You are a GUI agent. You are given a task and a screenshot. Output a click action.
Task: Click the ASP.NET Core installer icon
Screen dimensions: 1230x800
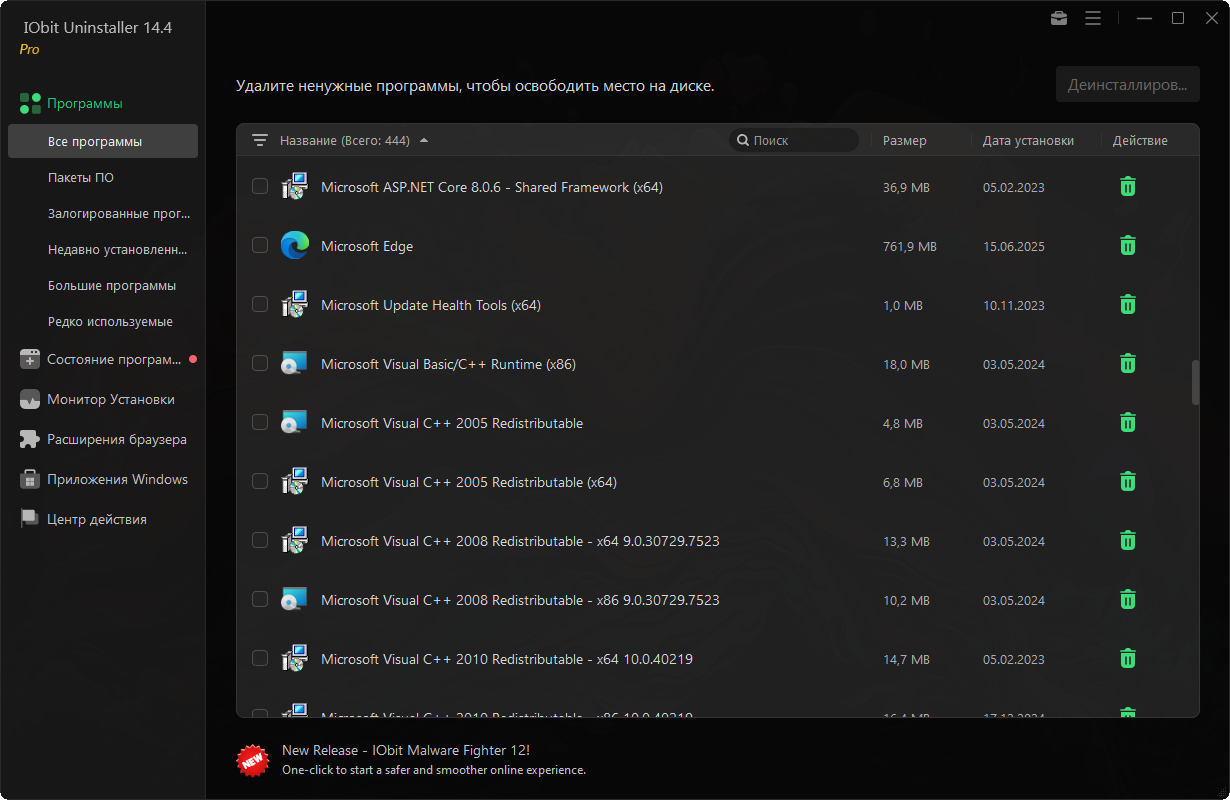pos(294,187)
